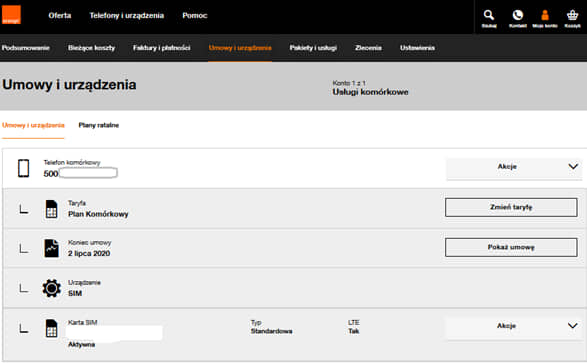The image size is (587, 363).
Task: Click the LTE Tak value
Action: click(354, 331)
